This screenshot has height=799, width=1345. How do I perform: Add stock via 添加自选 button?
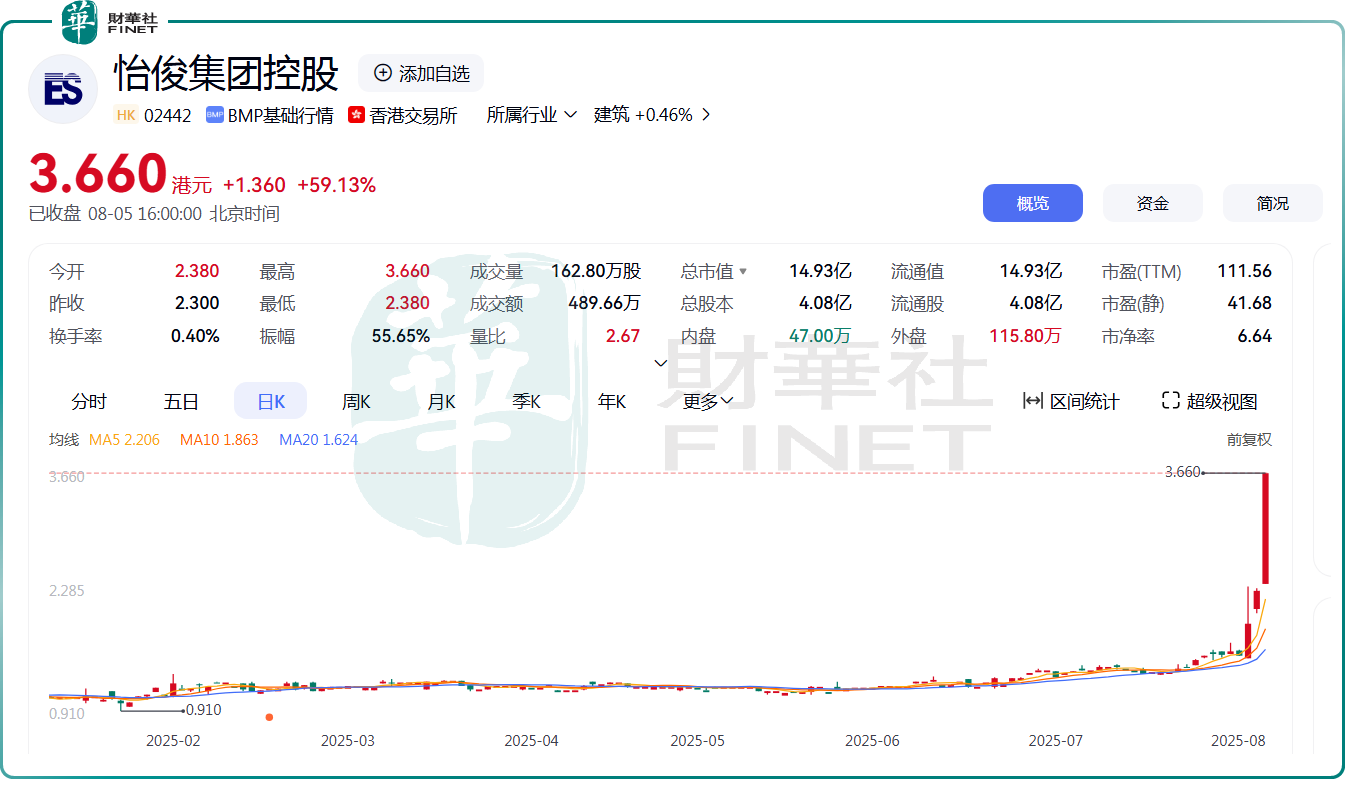click(x=421, y=73)
